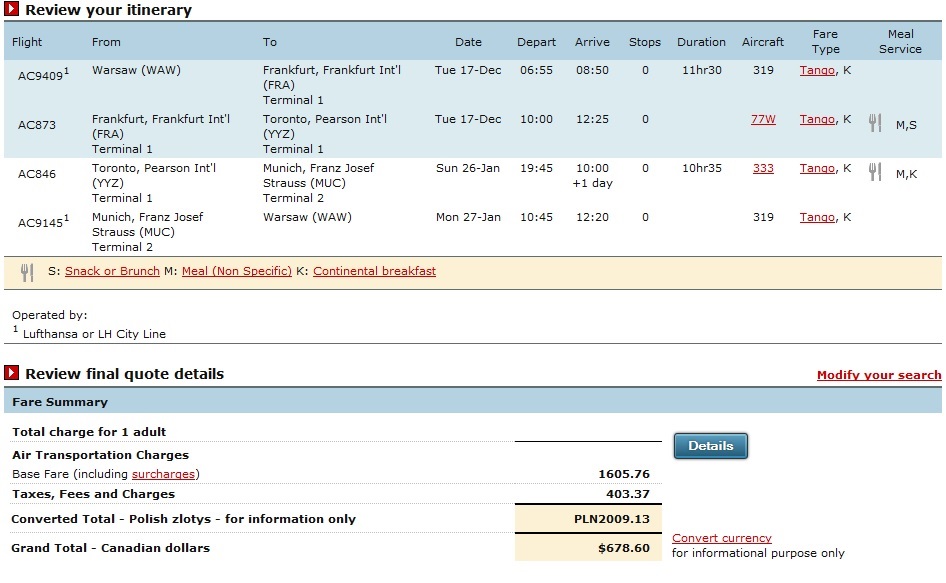The width and height of the screenshot is (946, 583).
Task: Click the Duration column header
Action: 701,42
